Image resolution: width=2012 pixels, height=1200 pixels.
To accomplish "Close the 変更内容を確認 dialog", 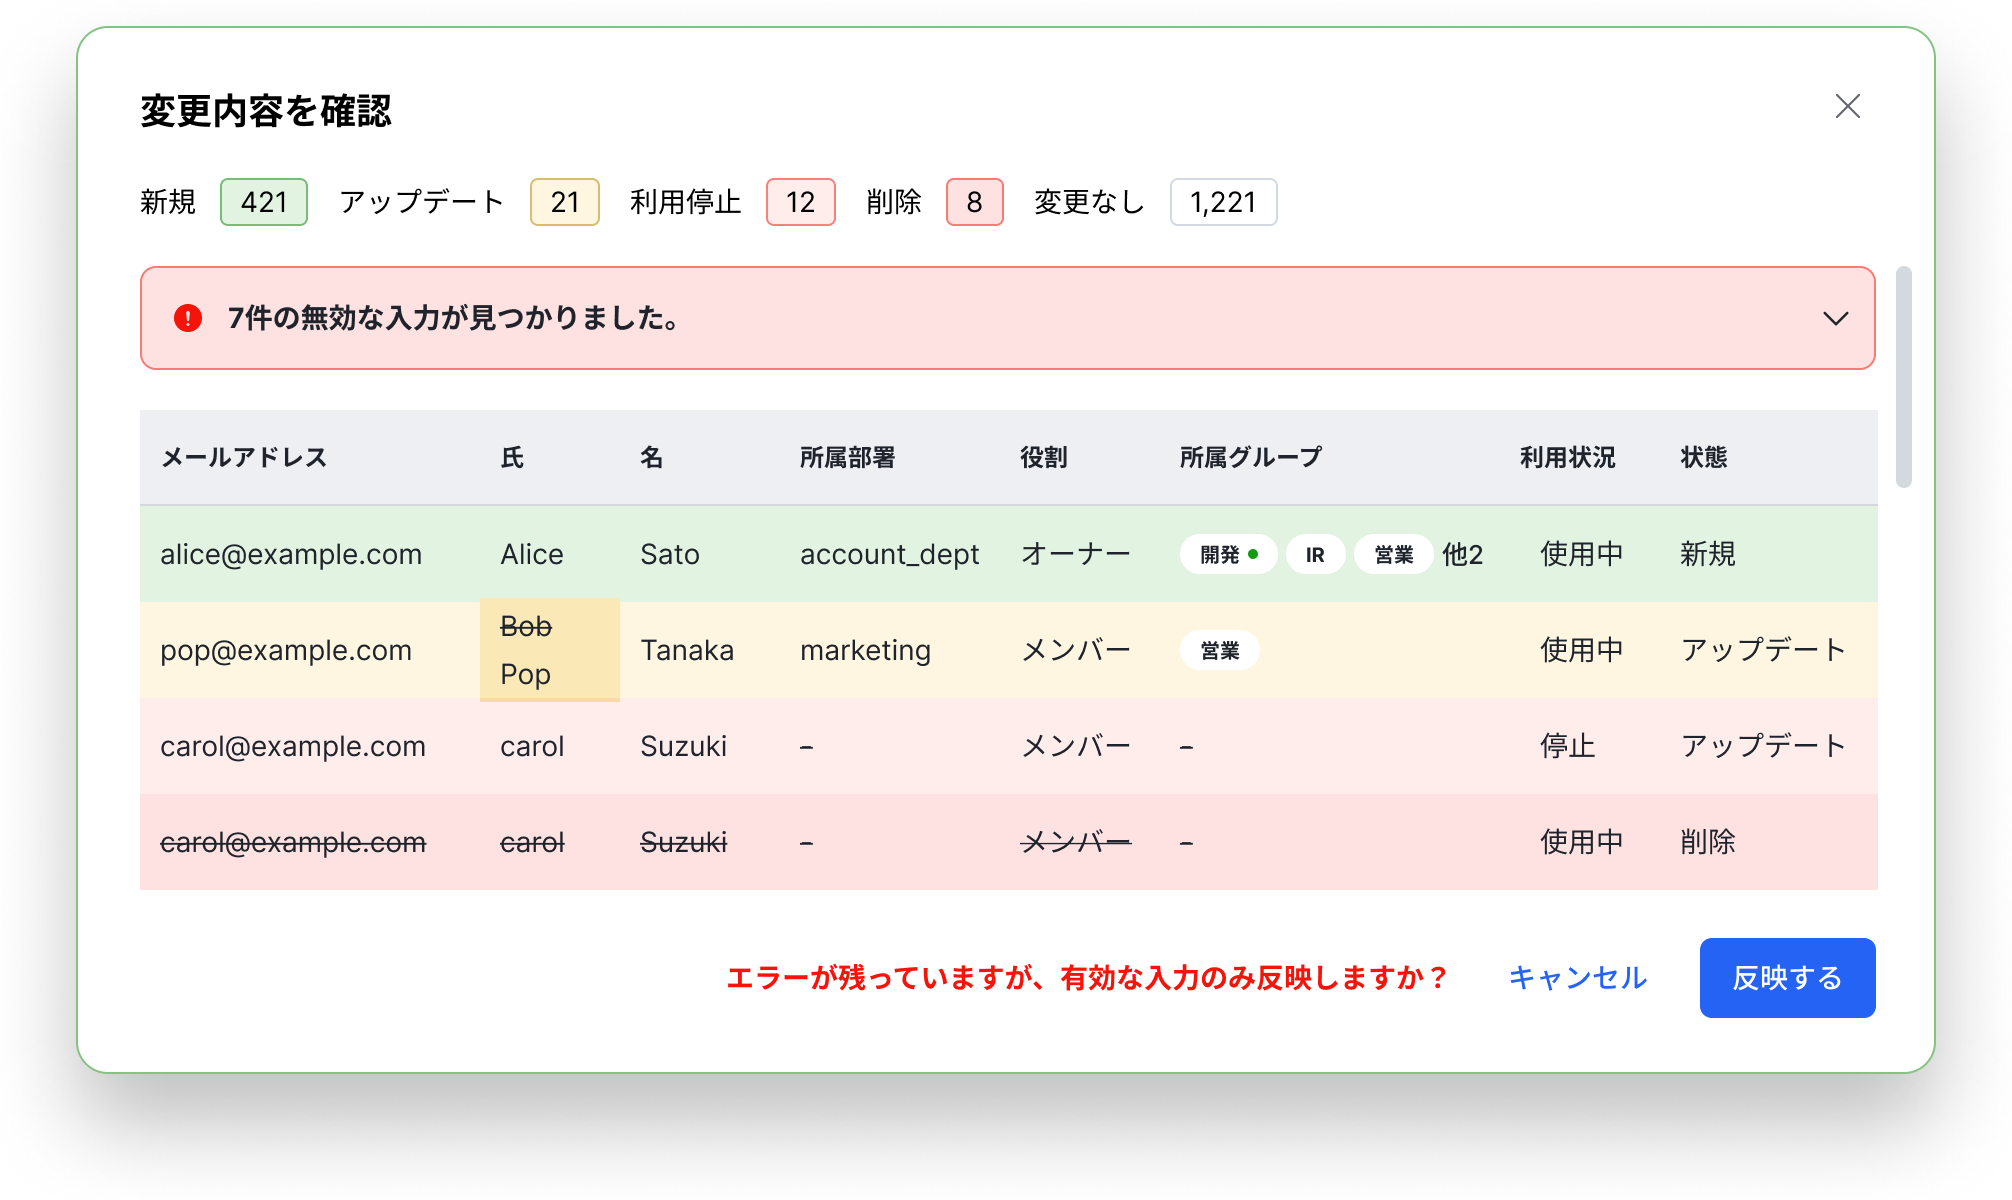I will pyautogui.click(x=1847, y=106).
